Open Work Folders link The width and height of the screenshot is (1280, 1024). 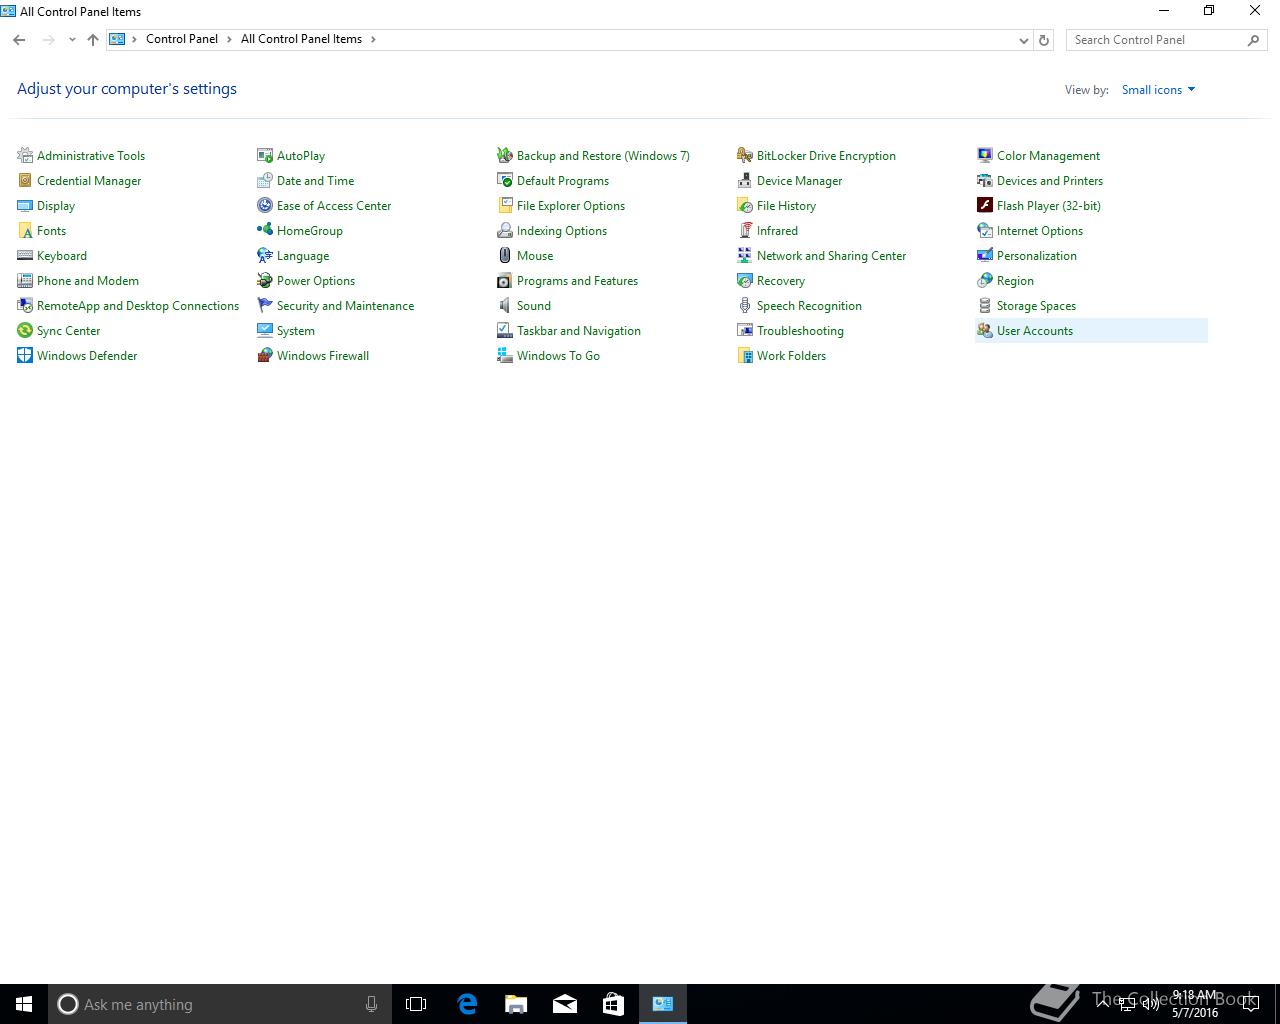pyautogui.click(x=791, y=356)
